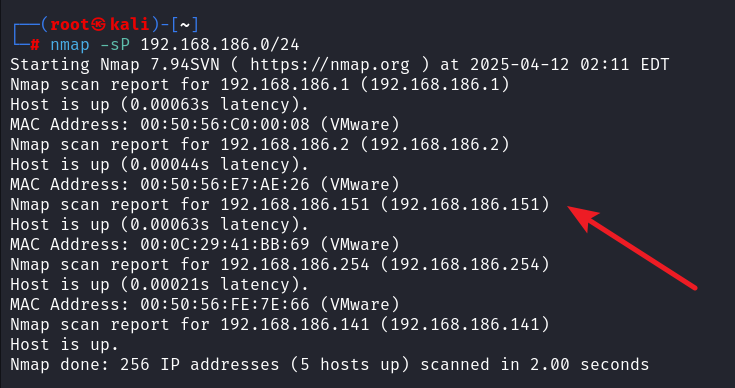The height and width of the screenshot is (388, 735).
Task: Click the scan report line for 192.168.186.141
Action: [279, 325]
